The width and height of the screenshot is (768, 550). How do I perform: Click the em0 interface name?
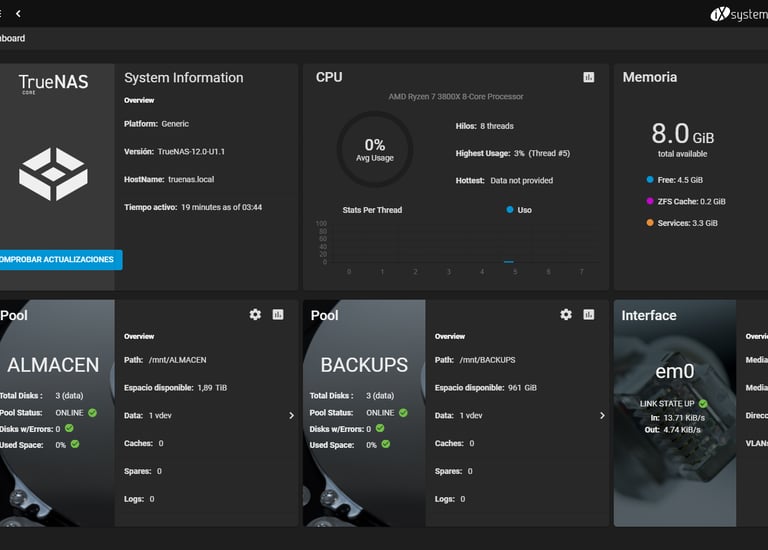coord(674,372)
